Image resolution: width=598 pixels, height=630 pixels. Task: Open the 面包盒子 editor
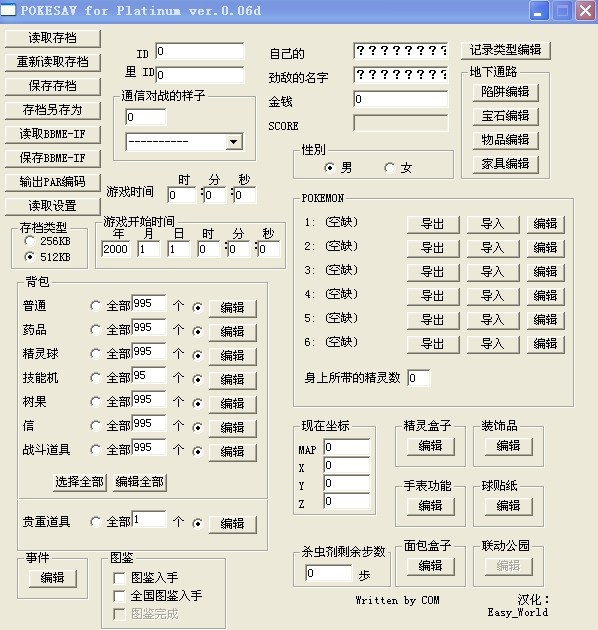(x=431, y=567)
